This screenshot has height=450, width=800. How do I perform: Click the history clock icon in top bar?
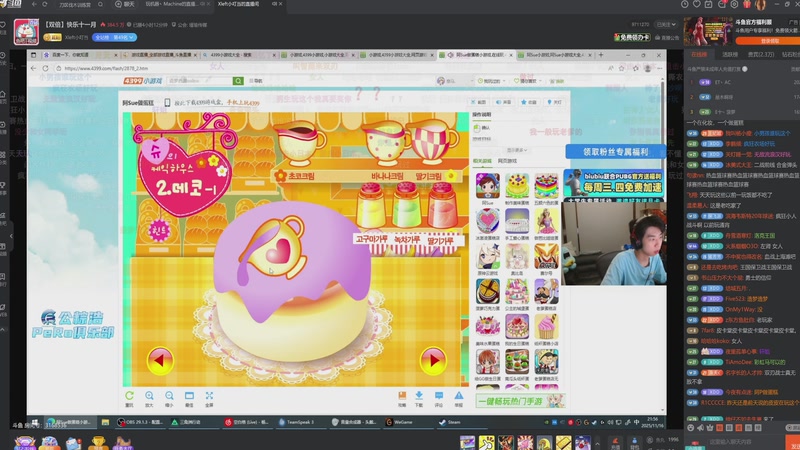pyautogui.click(x=684, y=4)
